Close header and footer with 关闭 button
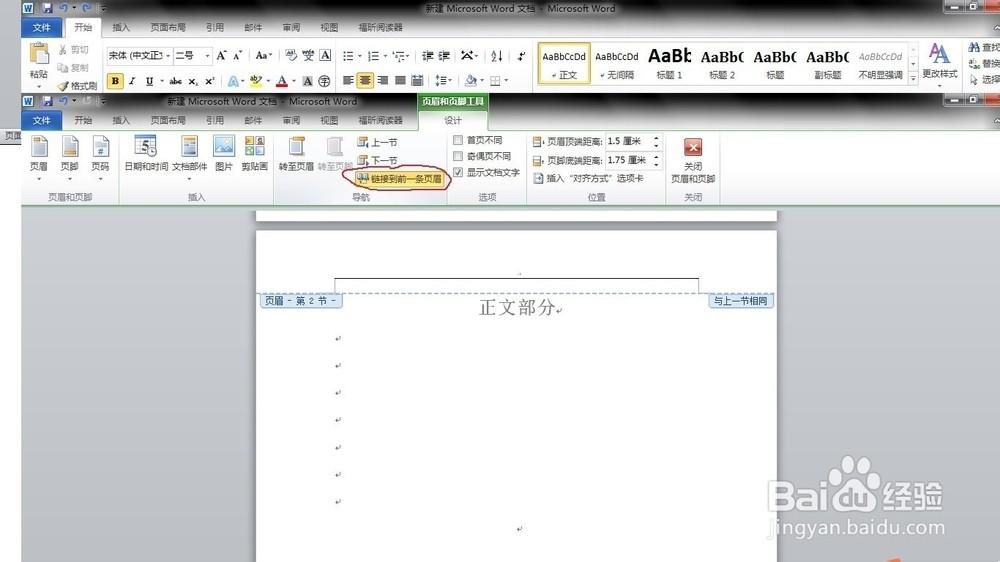Screen dimensions: 1000x562 click(692, 158)
